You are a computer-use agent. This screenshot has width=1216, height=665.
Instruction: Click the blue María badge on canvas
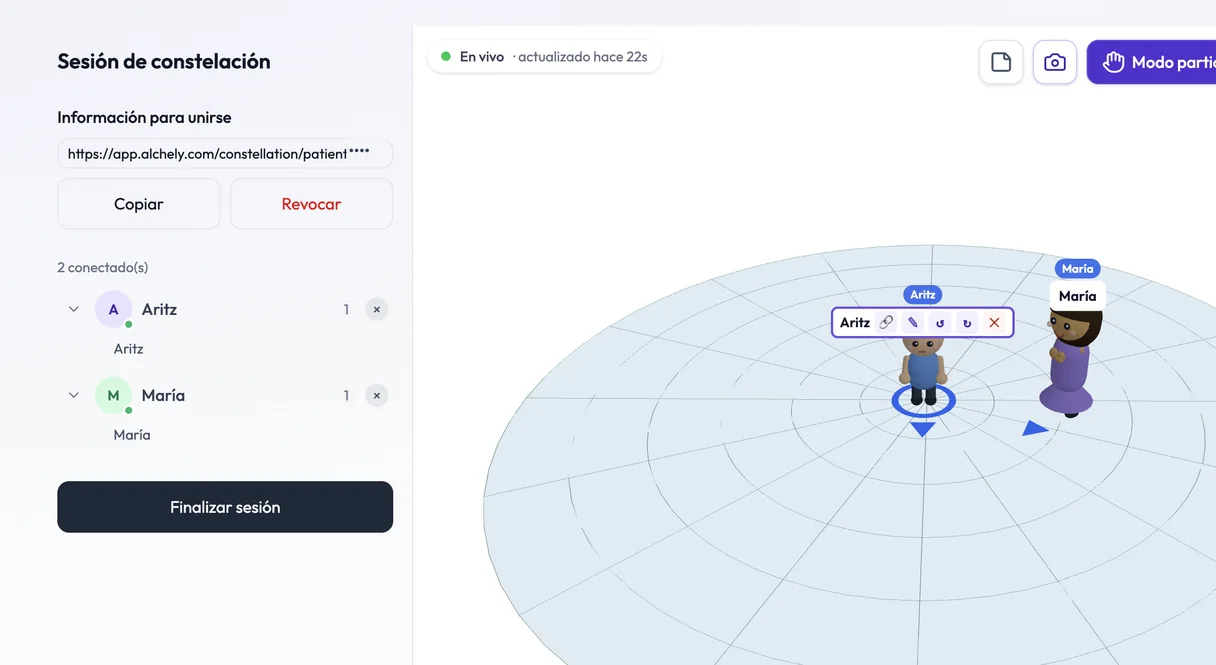(1077, 269)
